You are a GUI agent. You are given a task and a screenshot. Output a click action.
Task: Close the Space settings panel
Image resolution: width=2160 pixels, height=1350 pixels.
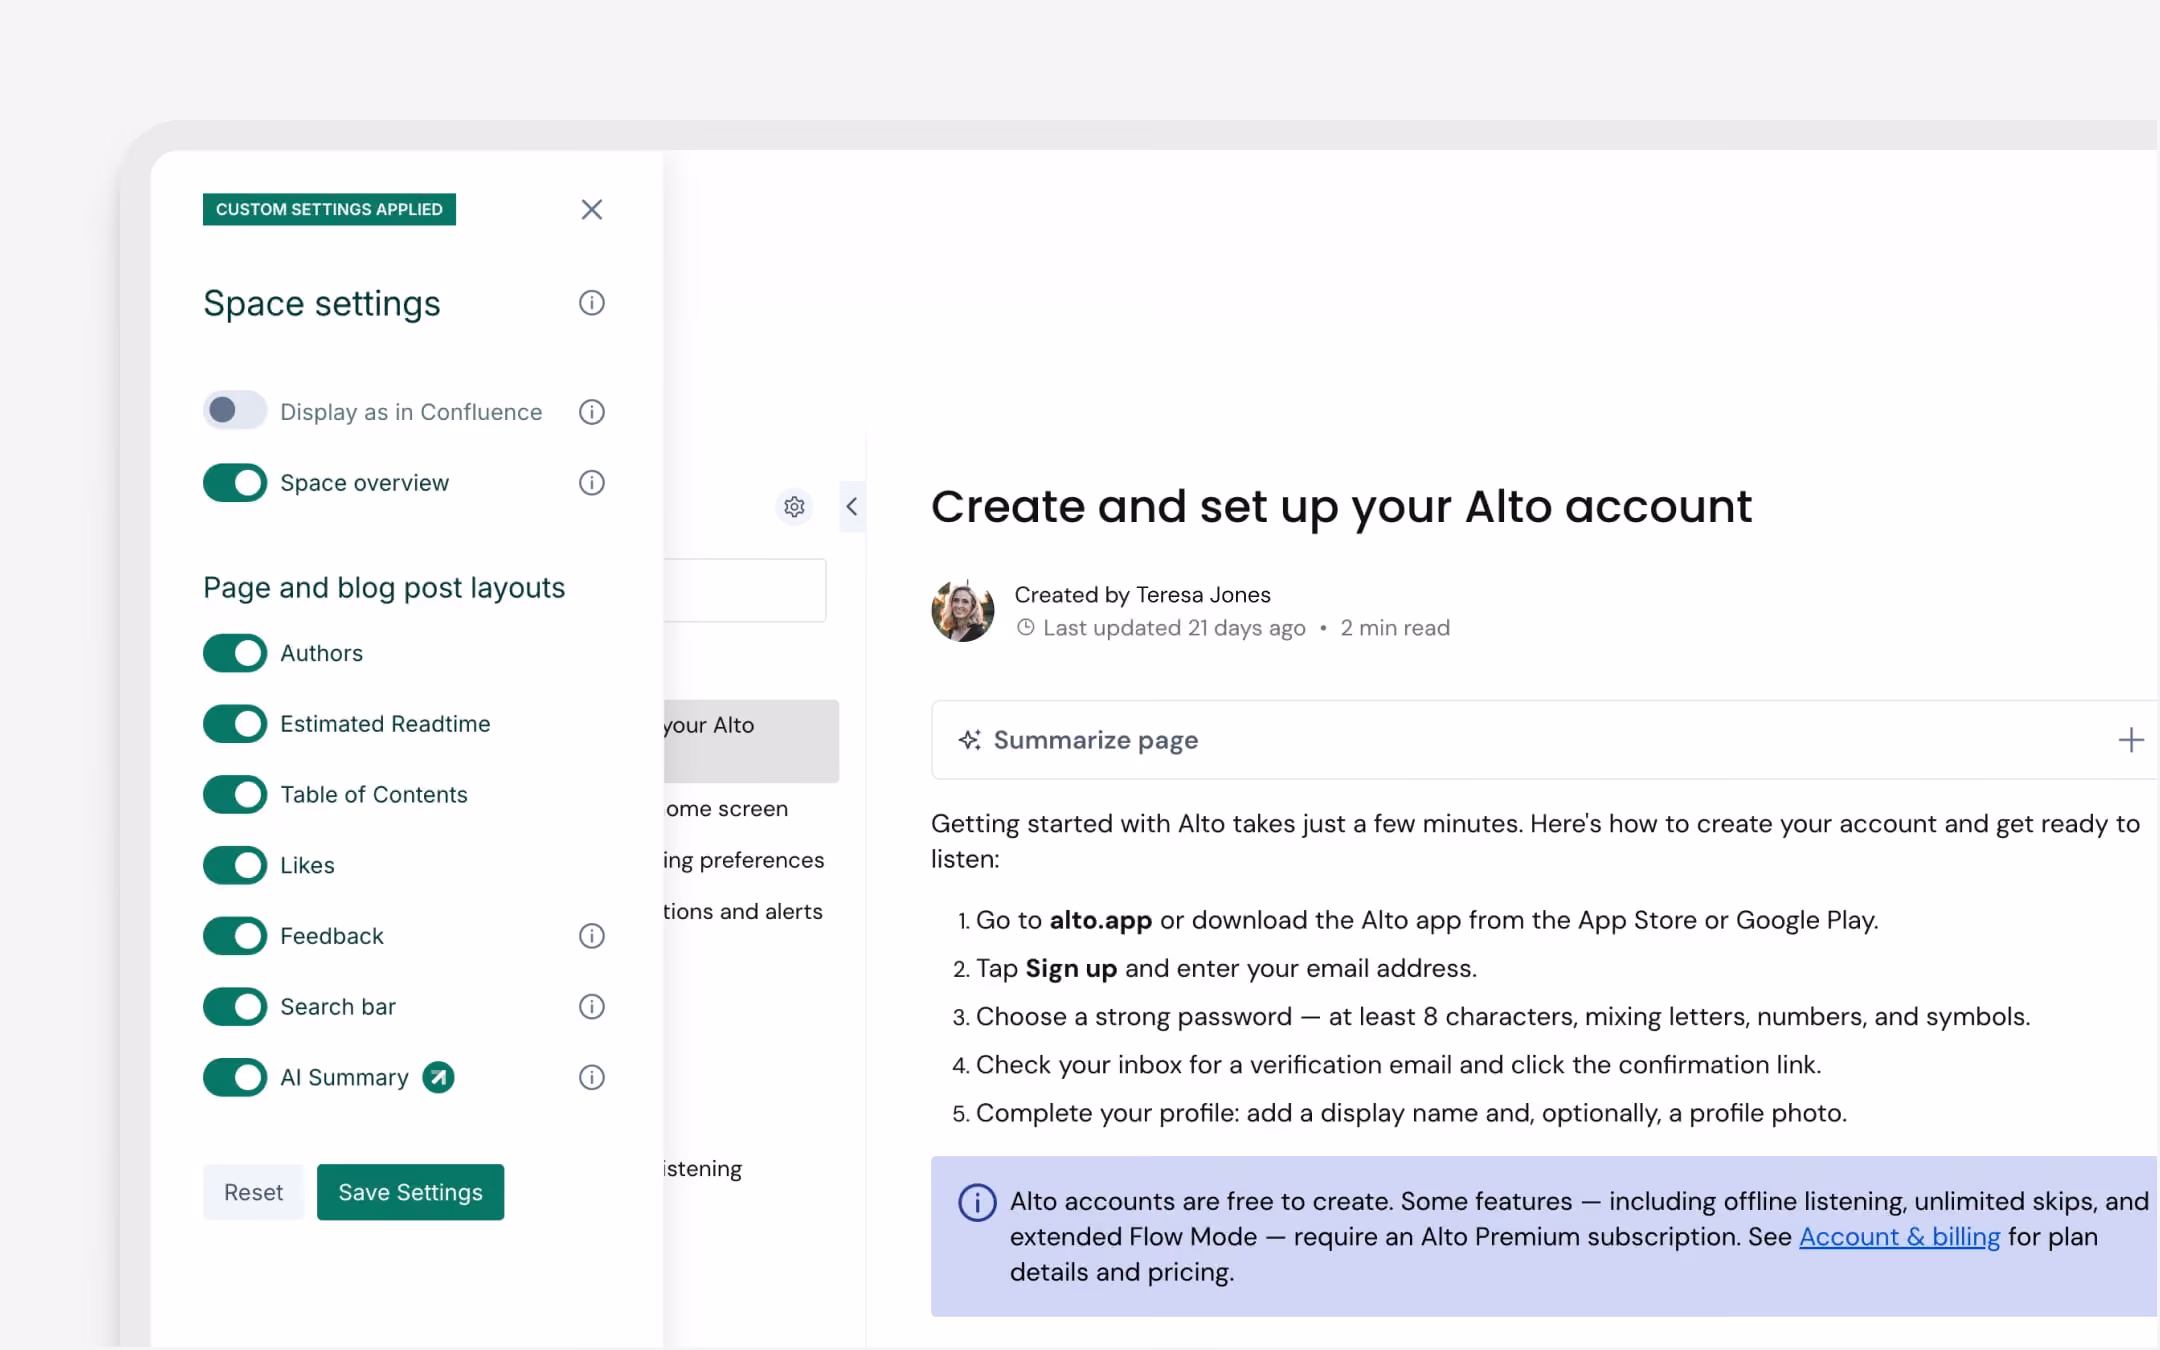click(591, 209)
